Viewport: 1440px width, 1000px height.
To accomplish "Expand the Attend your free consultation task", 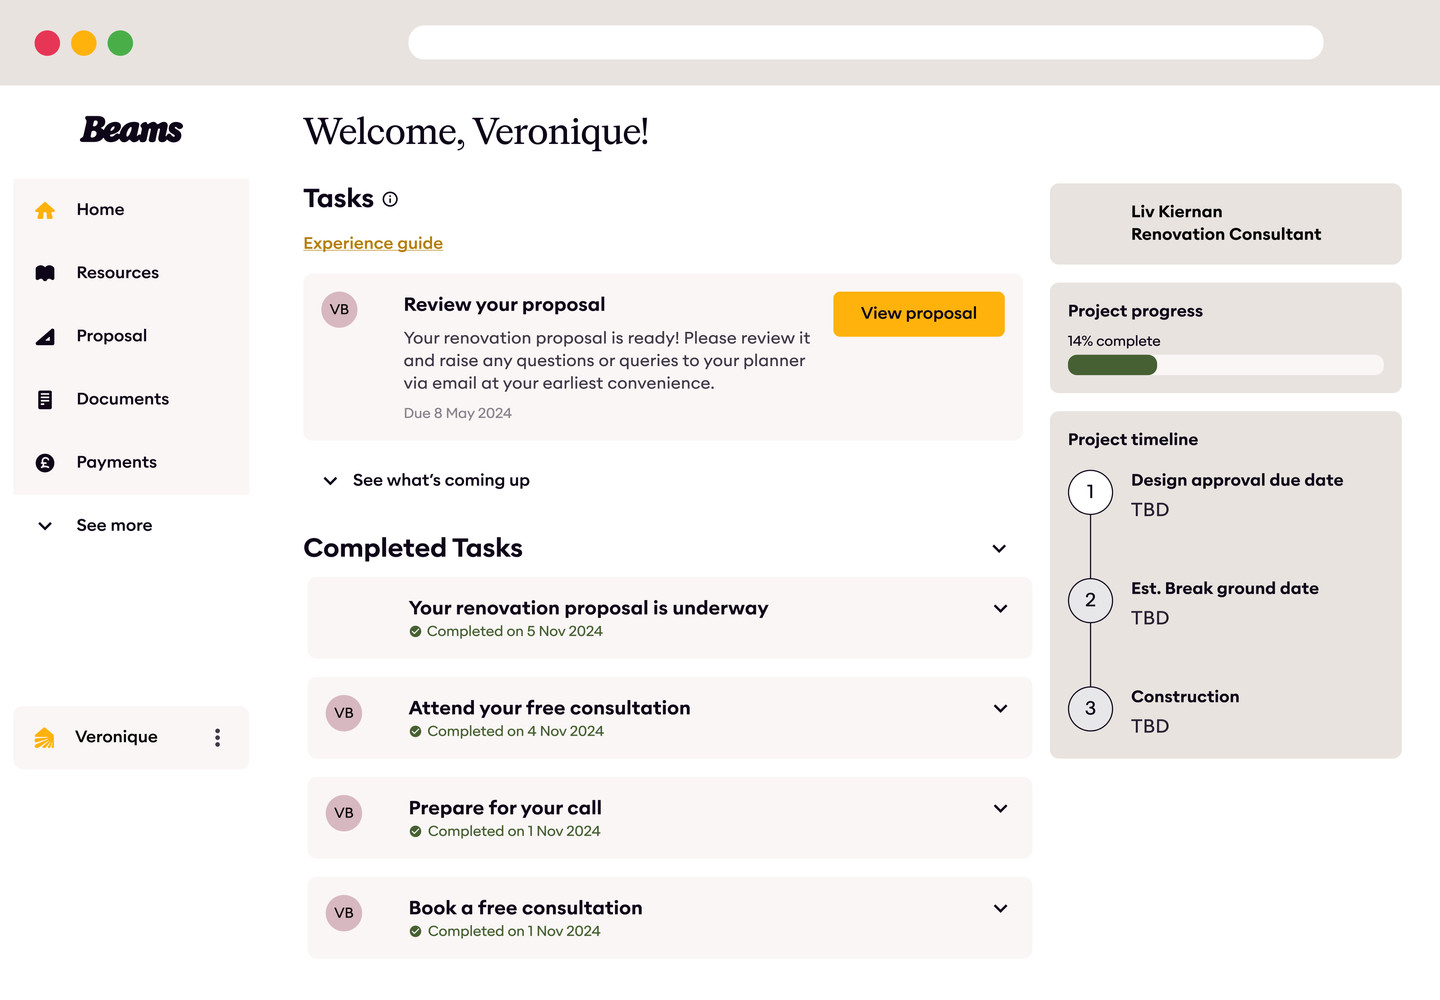I will pyautogui.click(x=1000, y=709).
